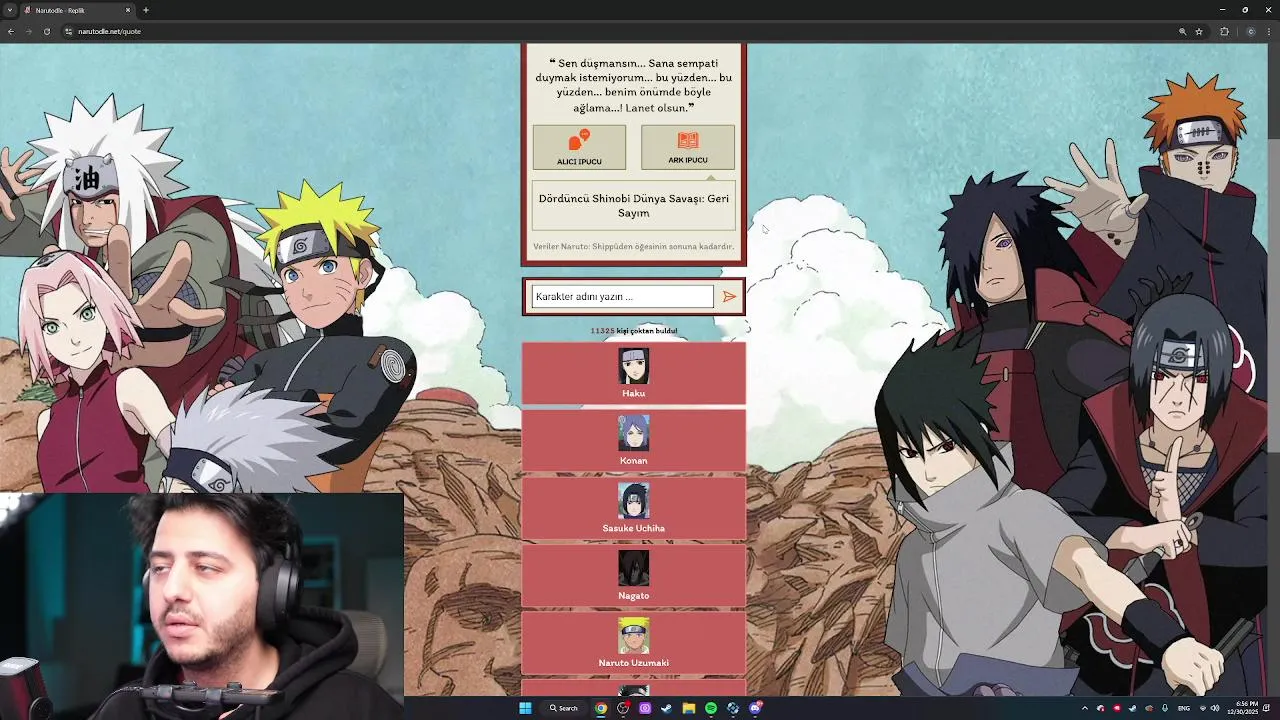This screenshot has height=720, width=1280.
Task: Open File Explorer from the taskbar
Action: (x=689, y=708)
